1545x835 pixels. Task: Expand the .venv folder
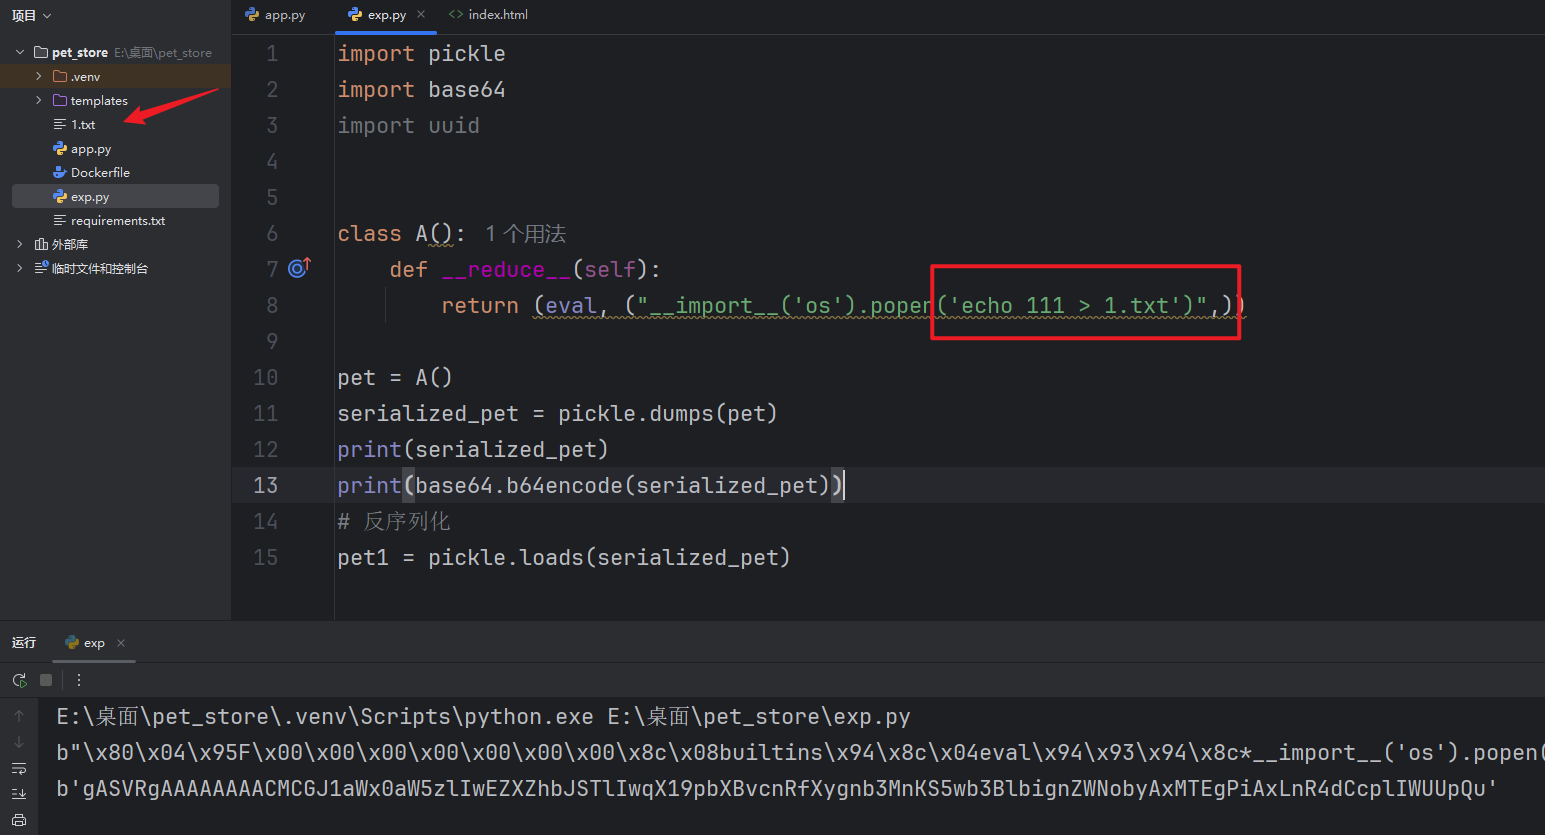(39, 76)
